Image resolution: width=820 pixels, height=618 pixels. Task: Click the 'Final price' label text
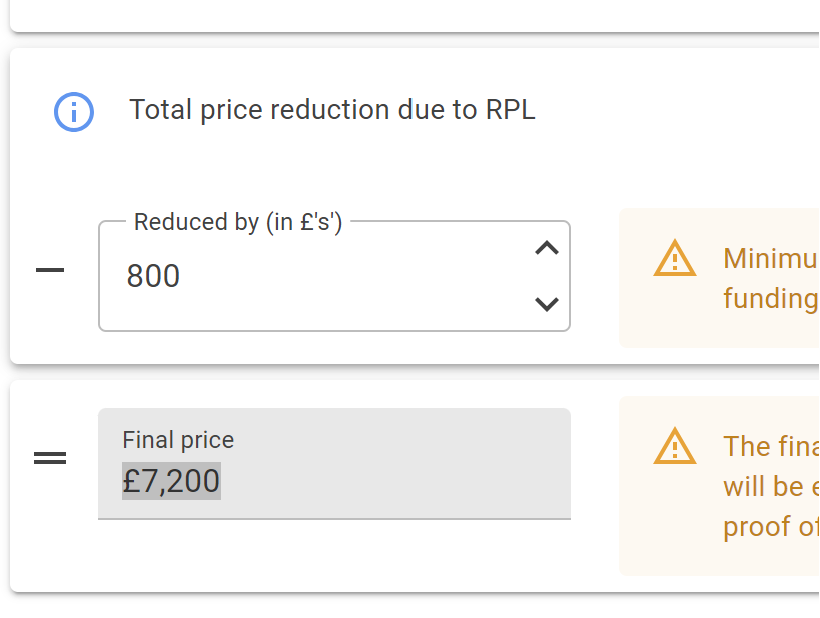pos(178,440)
